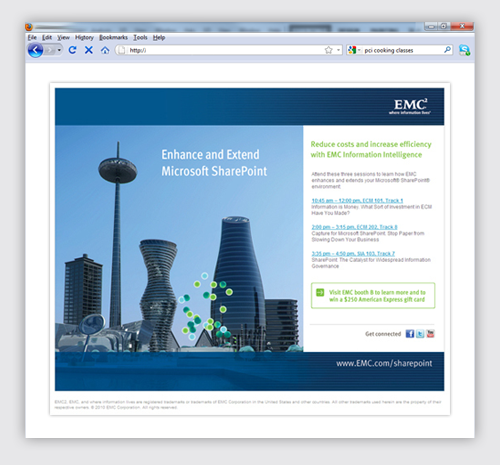This screenshot has height=465, width=500.
Task: Open the search engine selector dropdown
Action: pos(355,50)
